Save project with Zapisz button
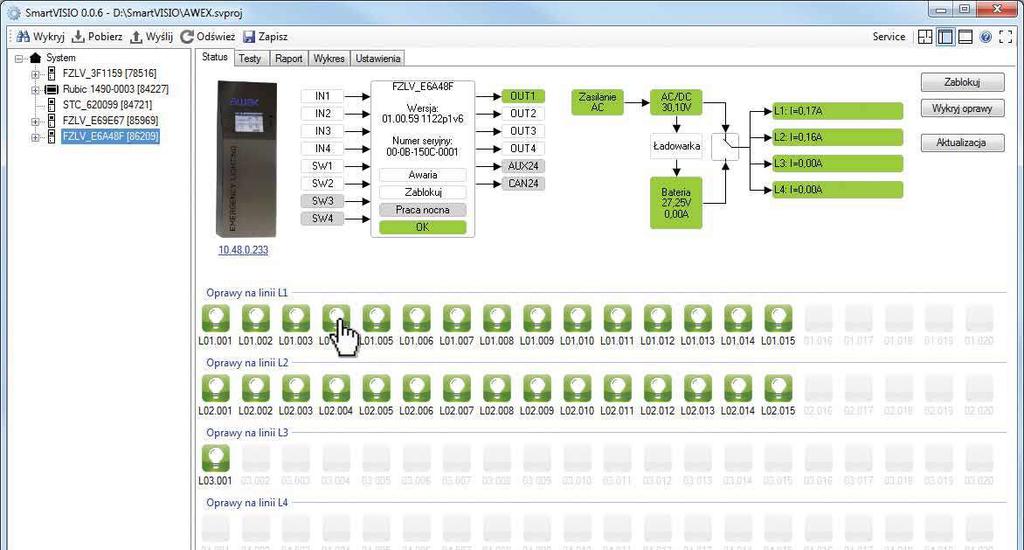The width and height of the screenshot is (1024, 550). pos(265,37)
